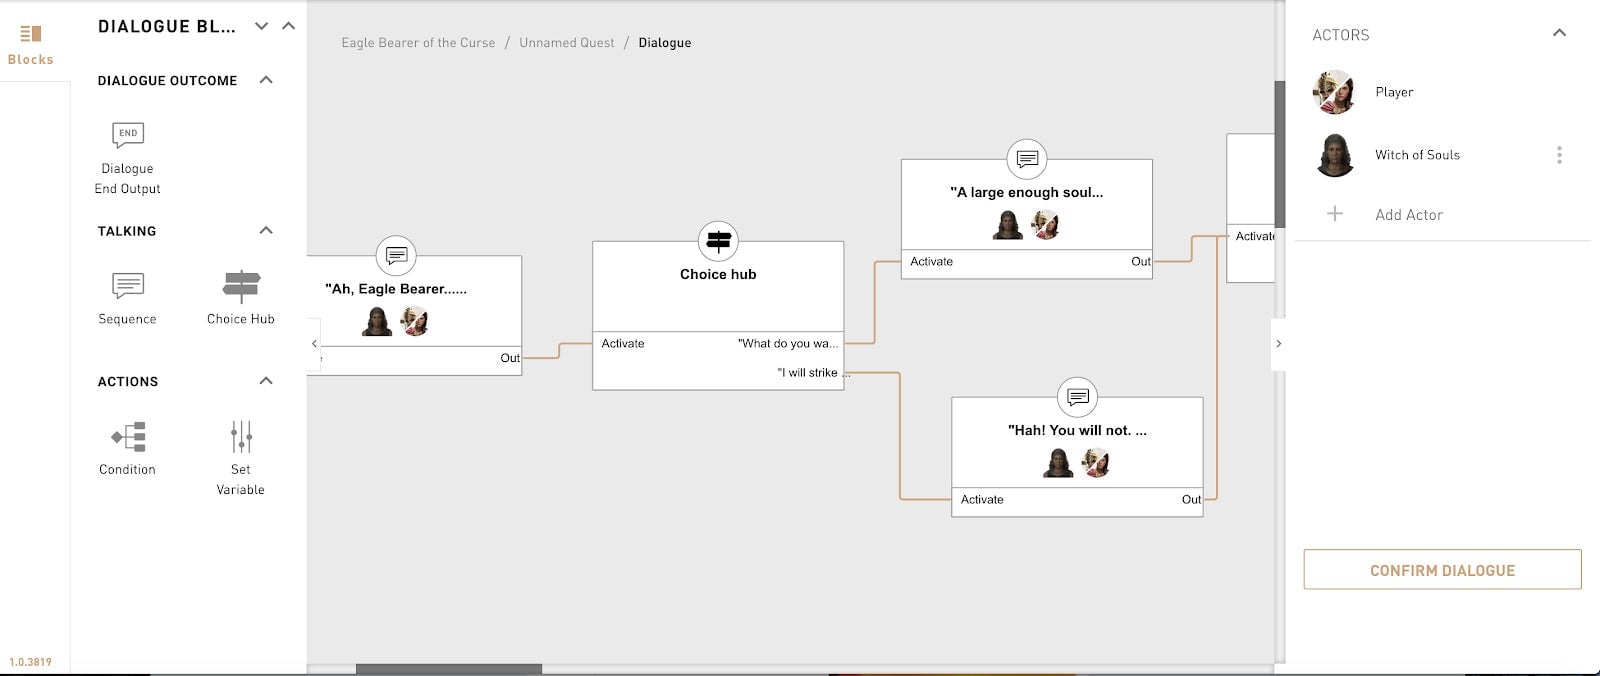Open the Blocks panel icon
The height and width of the screenshot is (676, 1600).
(31, 34)
